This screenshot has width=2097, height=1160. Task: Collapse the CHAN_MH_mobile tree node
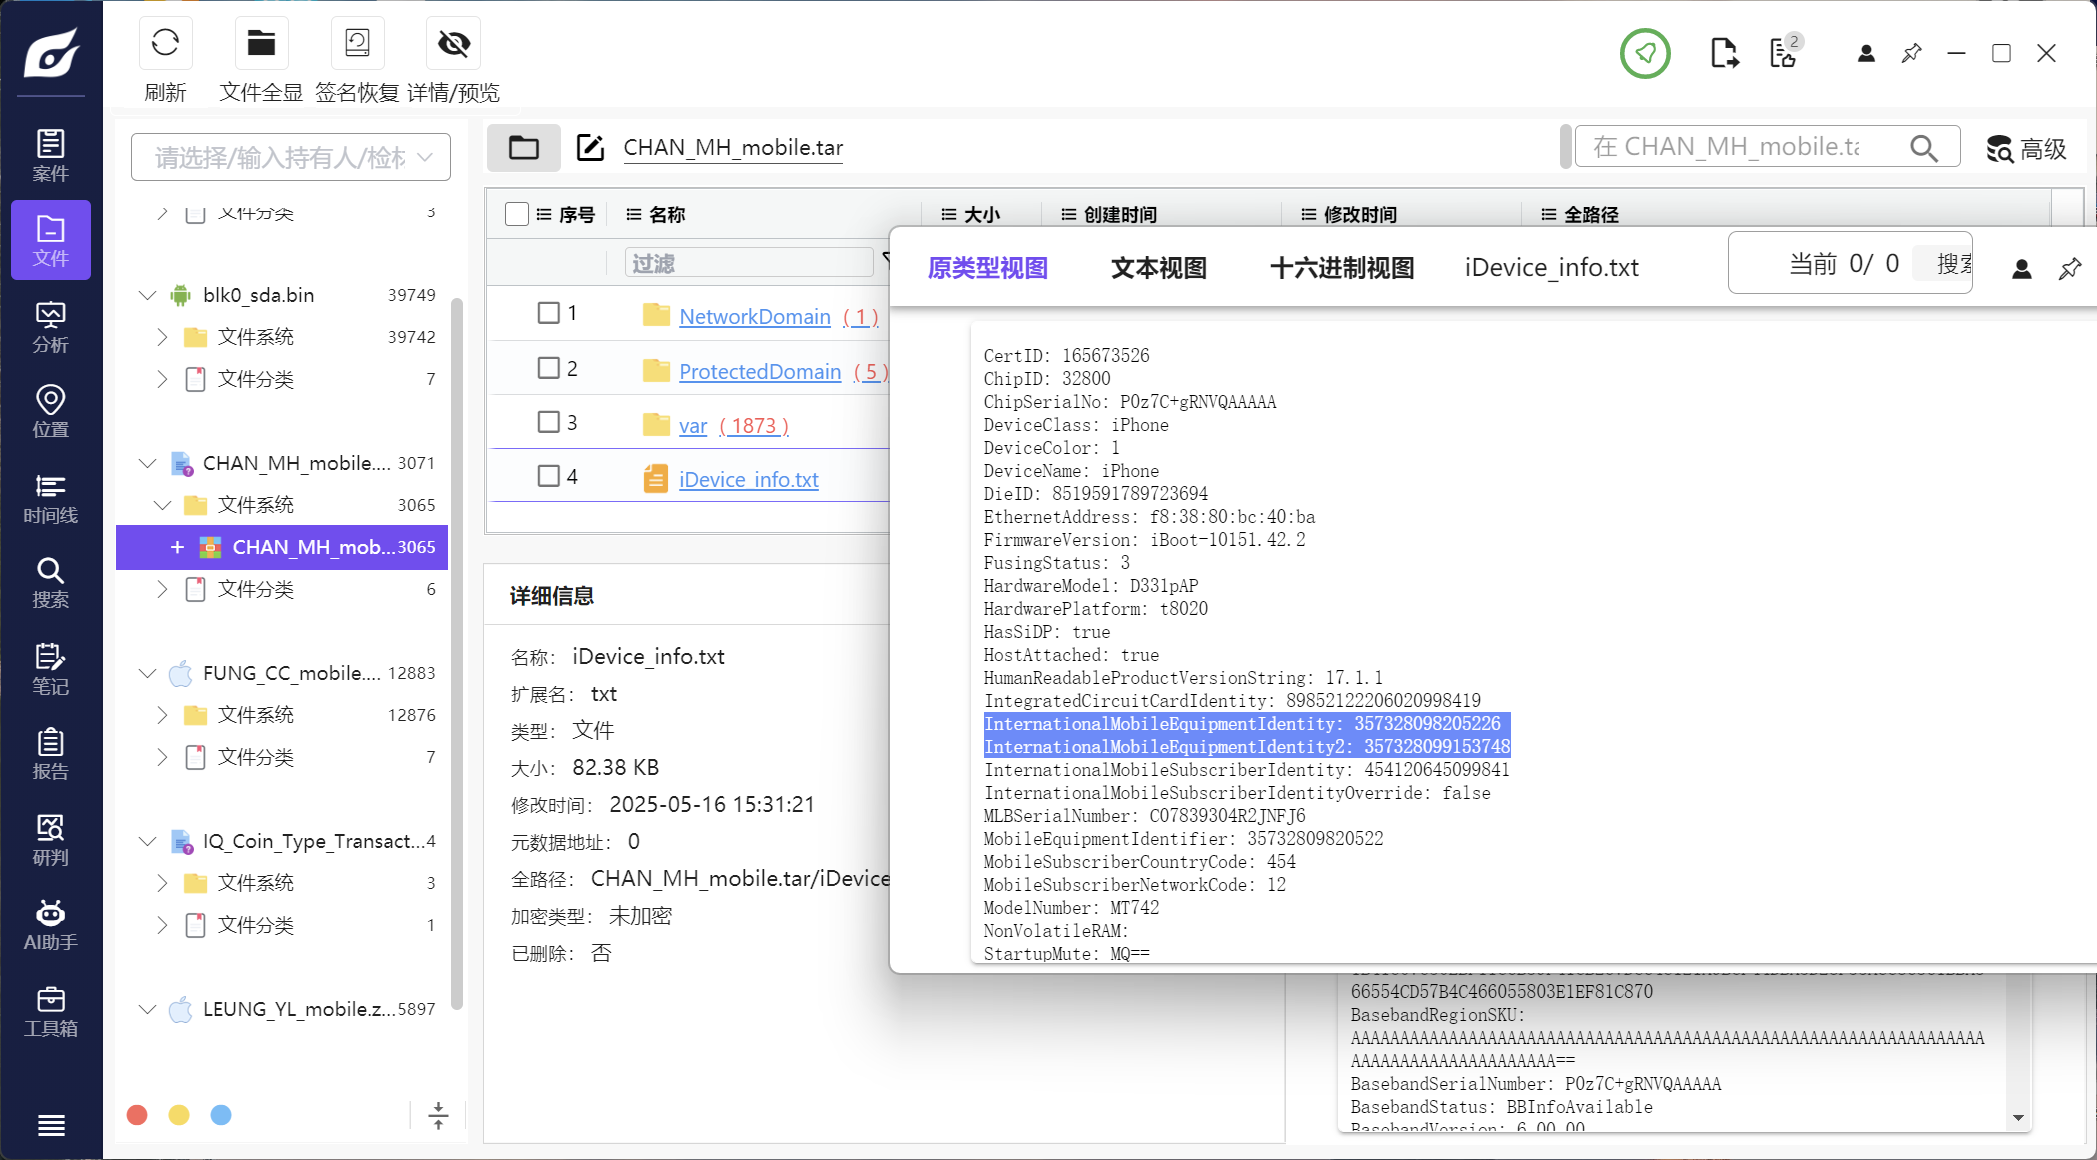click(147, 463)
